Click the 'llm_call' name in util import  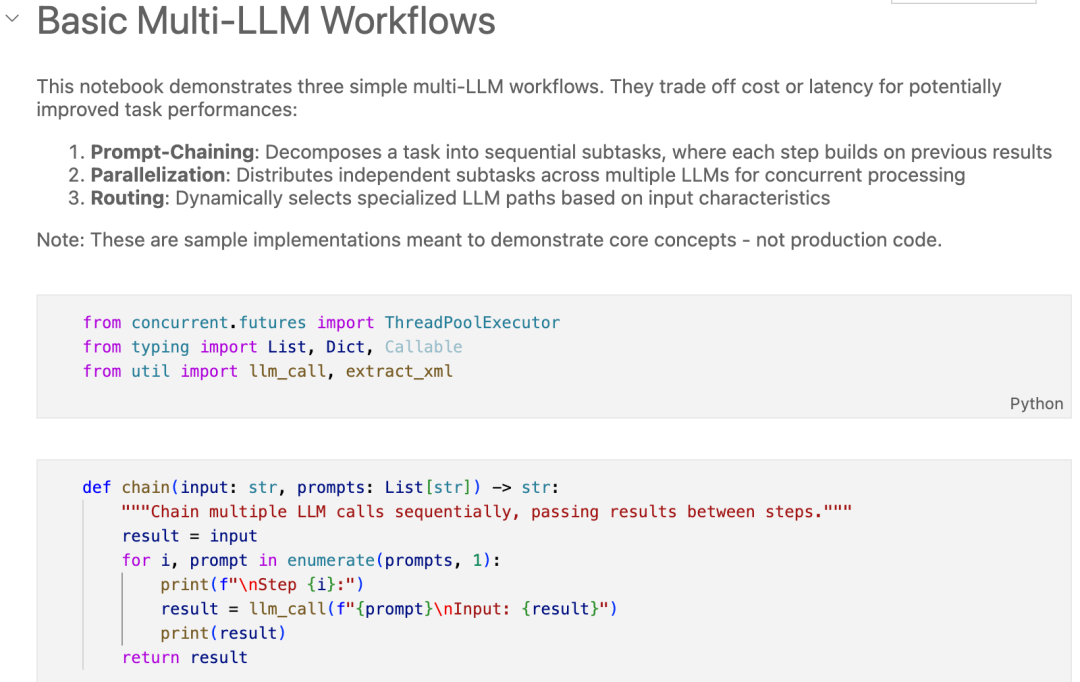tap(287, 371)
